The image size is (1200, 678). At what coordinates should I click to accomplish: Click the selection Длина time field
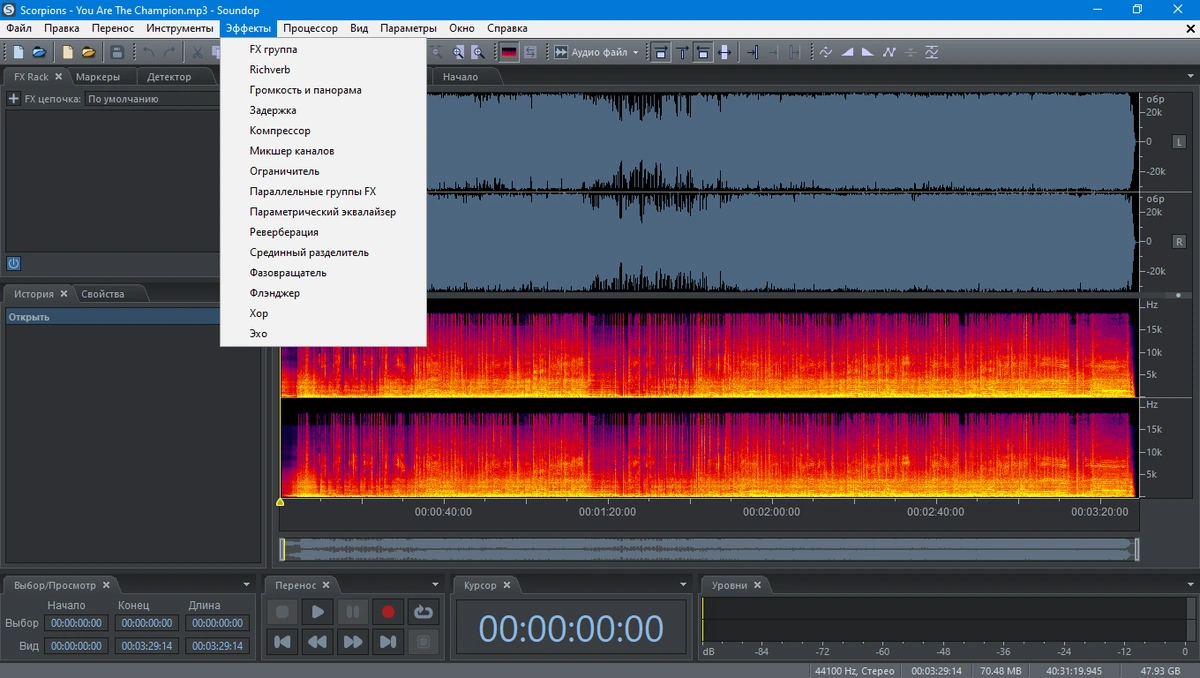(x=218, y=623)
